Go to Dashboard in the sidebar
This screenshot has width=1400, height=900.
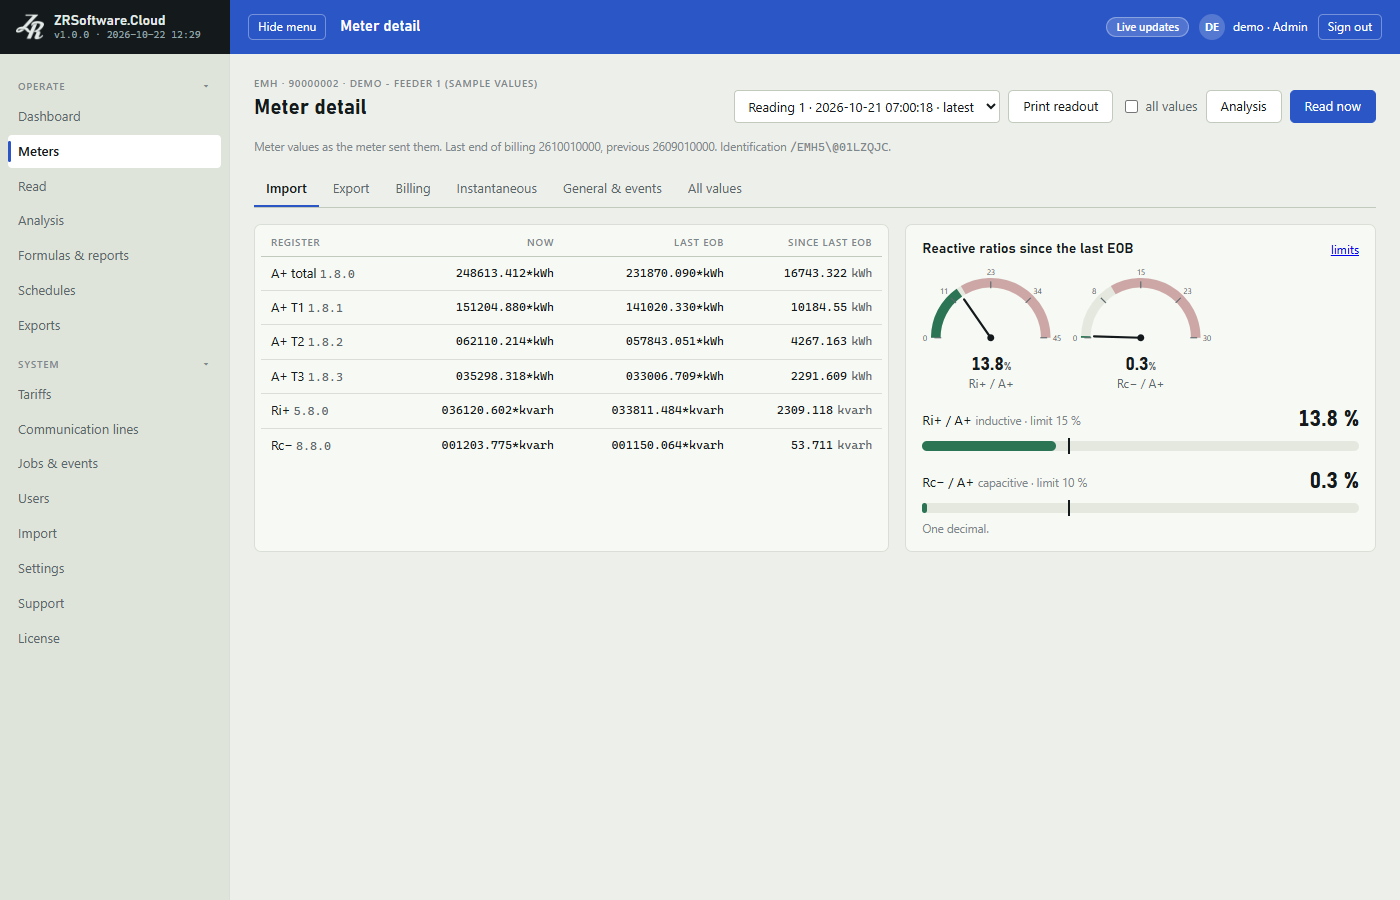[x=114, y=117]
